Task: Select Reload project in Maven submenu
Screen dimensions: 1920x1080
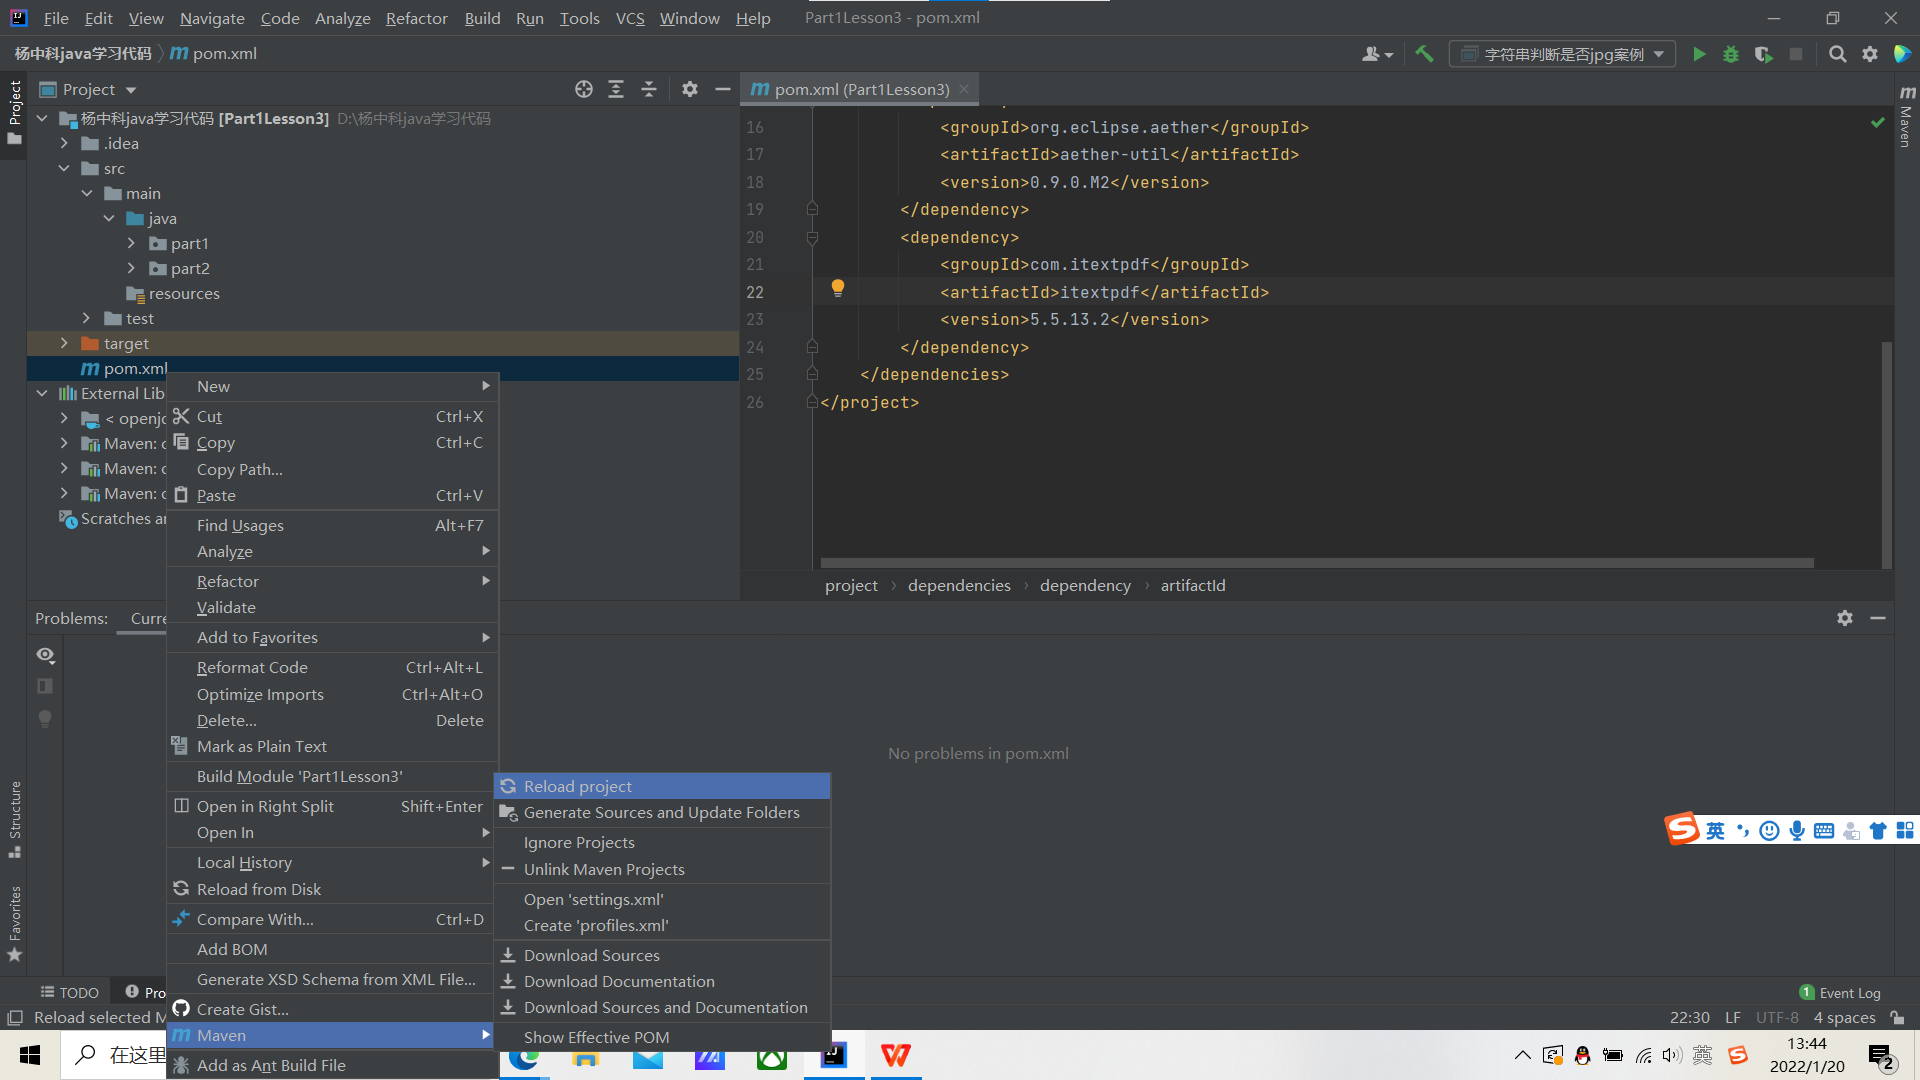Action: (577, 786)
